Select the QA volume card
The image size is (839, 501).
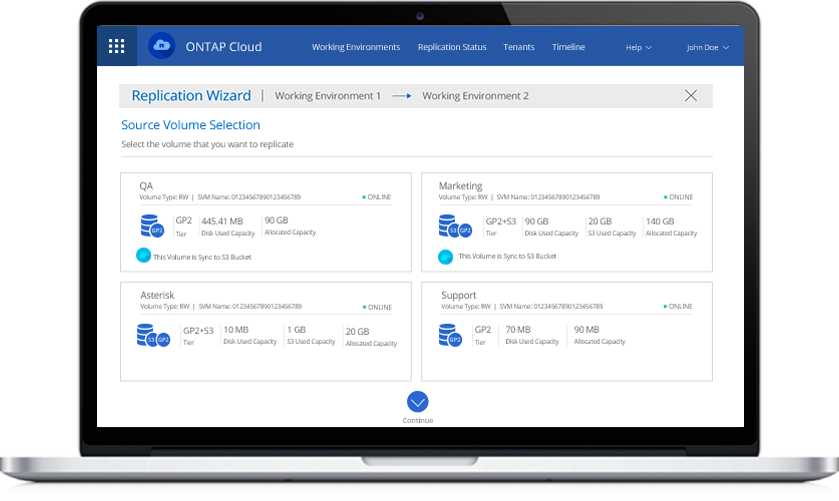tap(266, 222)
